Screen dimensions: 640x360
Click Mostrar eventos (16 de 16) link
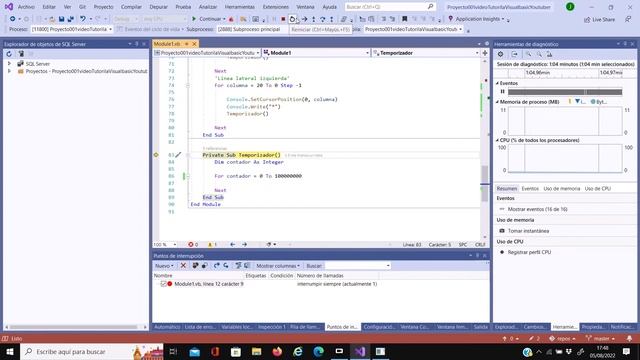pyautogui.click(x=538, y=209)
